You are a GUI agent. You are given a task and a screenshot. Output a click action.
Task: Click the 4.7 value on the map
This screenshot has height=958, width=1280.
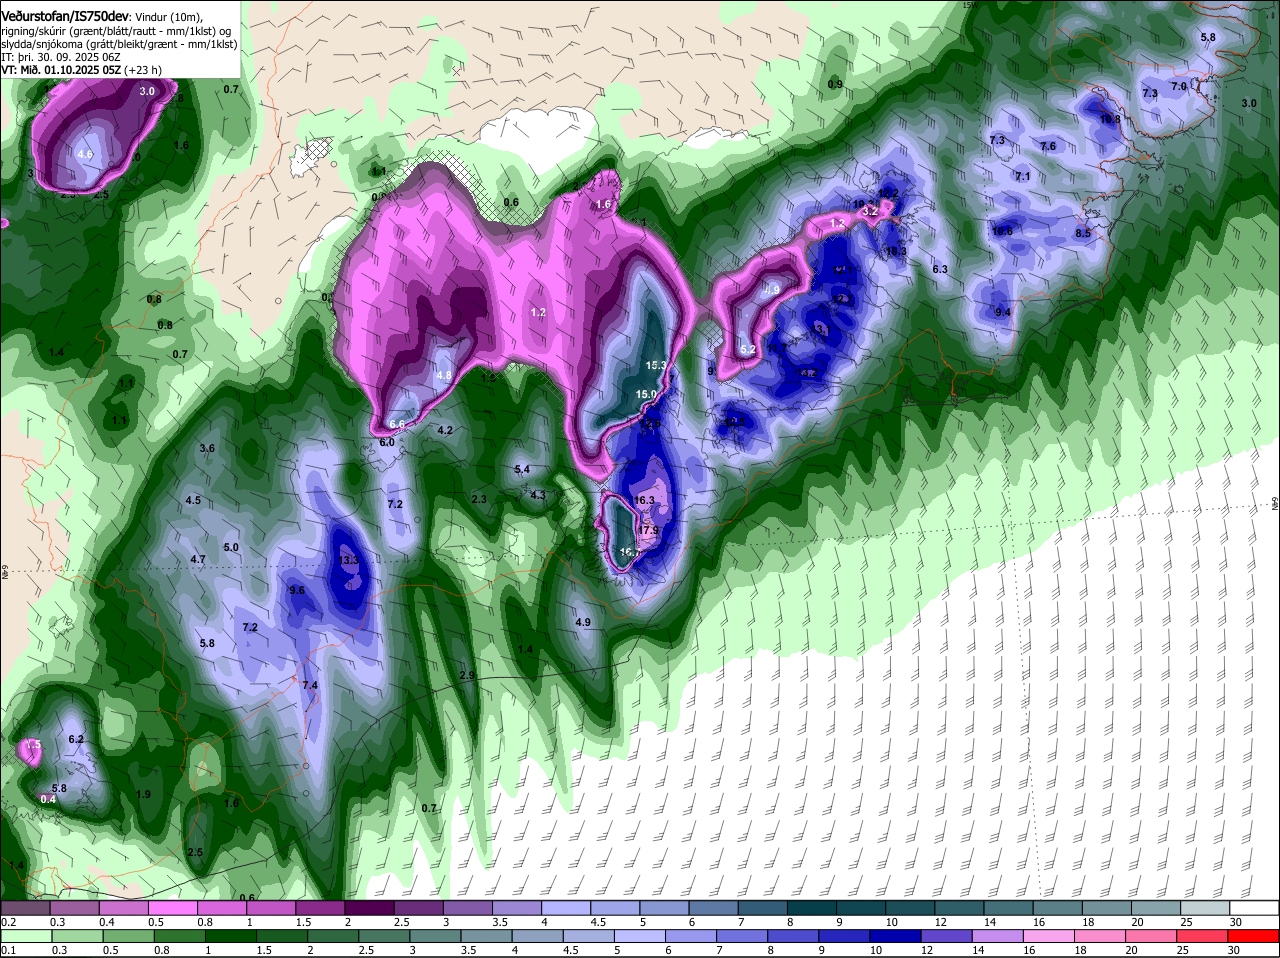click(x=198, y=560)
